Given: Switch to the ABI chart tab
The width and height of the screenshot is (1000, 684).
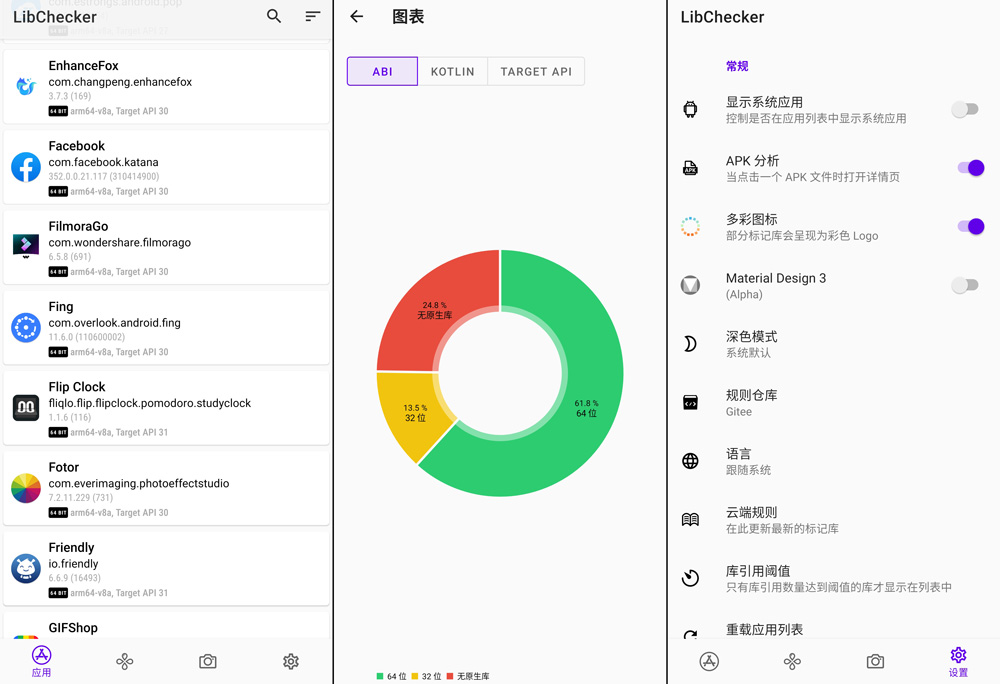Looking at the screenshot, I should click(x=383, y=71).
